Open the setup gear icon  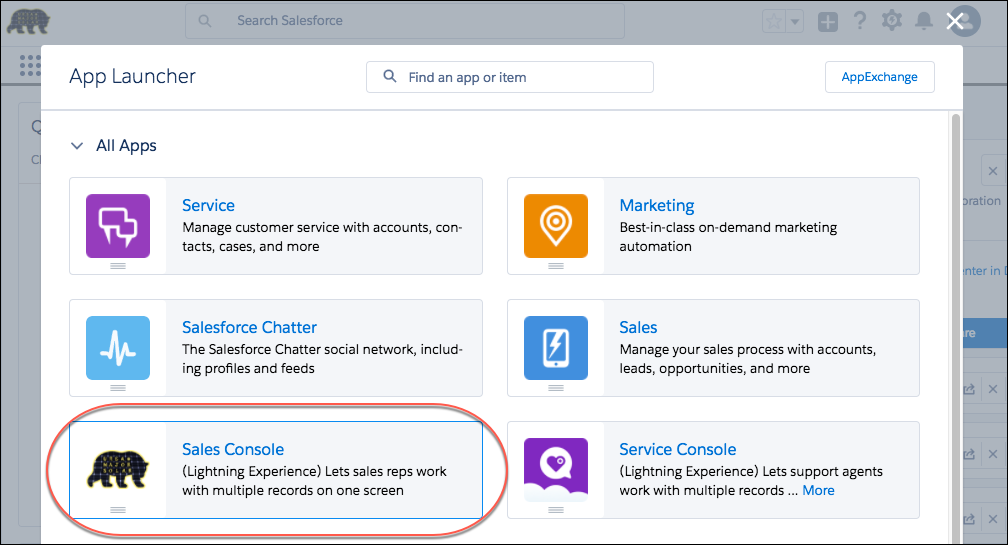coord(892,21)
